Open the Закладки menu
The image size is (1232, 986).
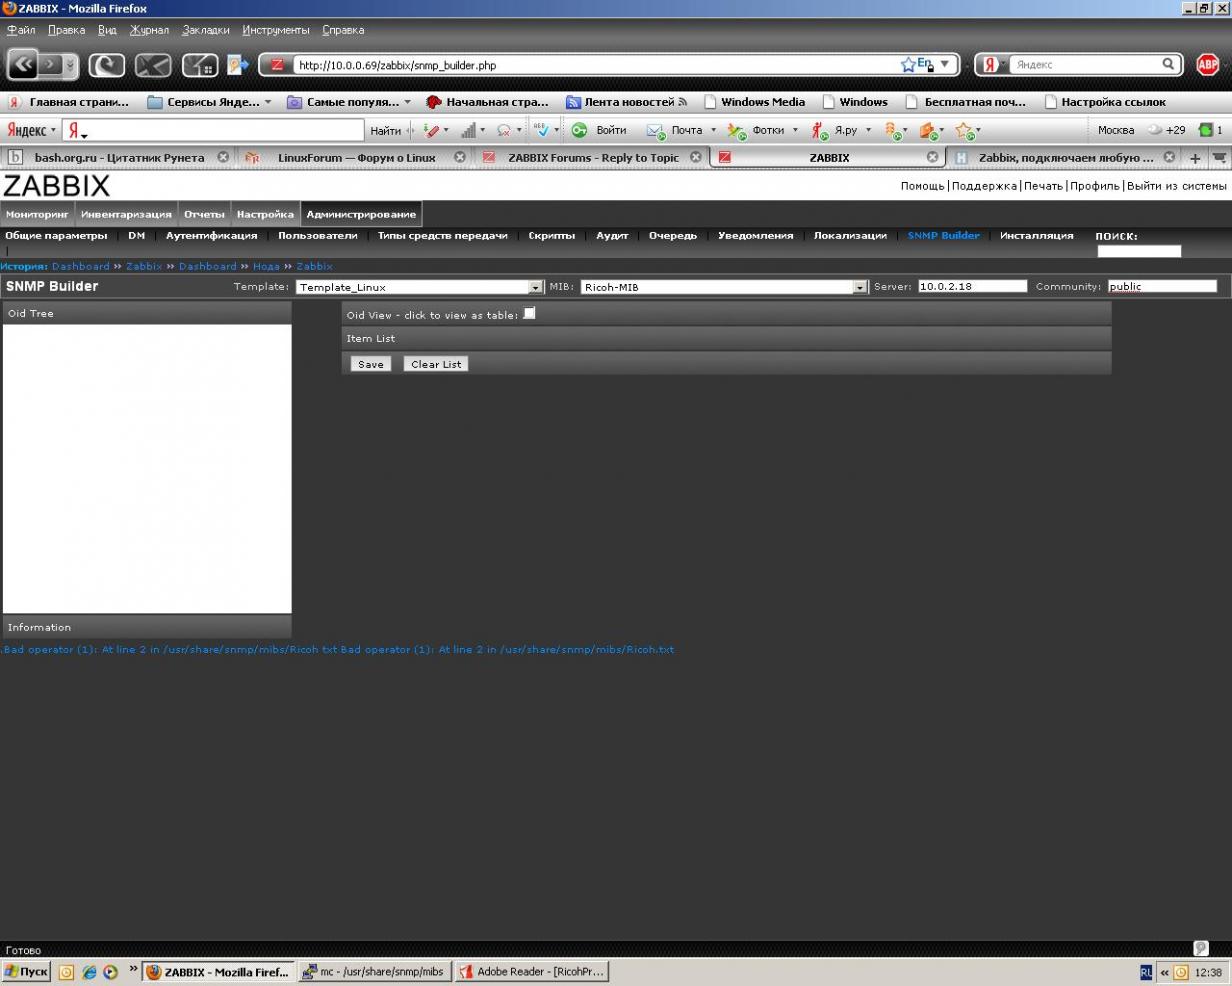pos(206,30)
